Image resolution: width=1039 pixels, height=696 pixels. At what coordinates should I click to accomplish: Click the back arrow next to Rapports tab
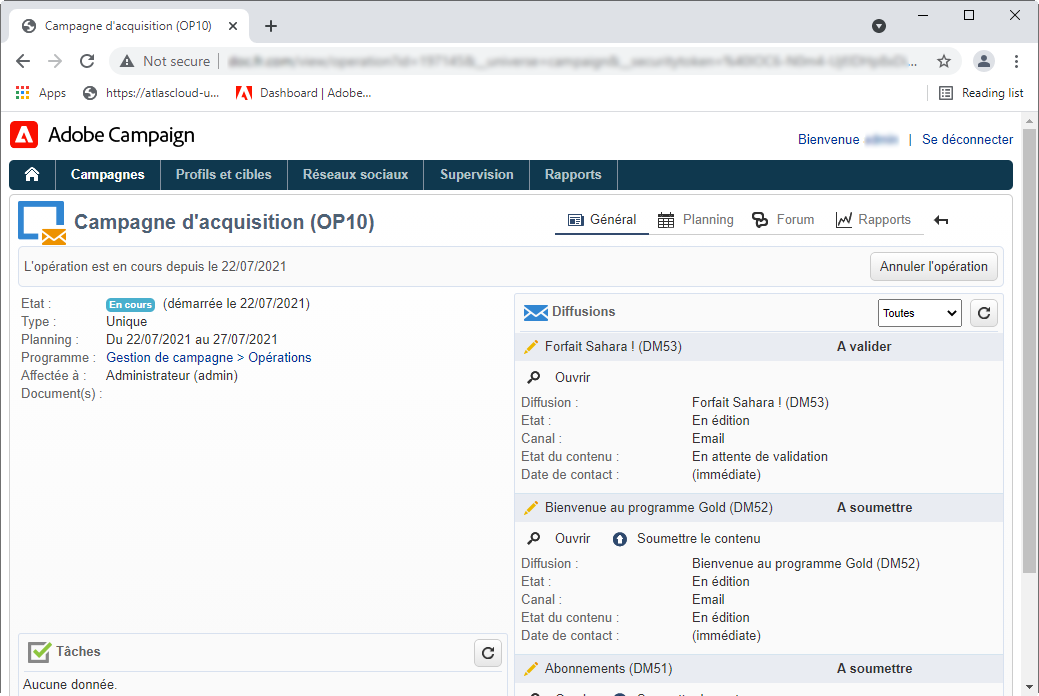tap(941, 220)
